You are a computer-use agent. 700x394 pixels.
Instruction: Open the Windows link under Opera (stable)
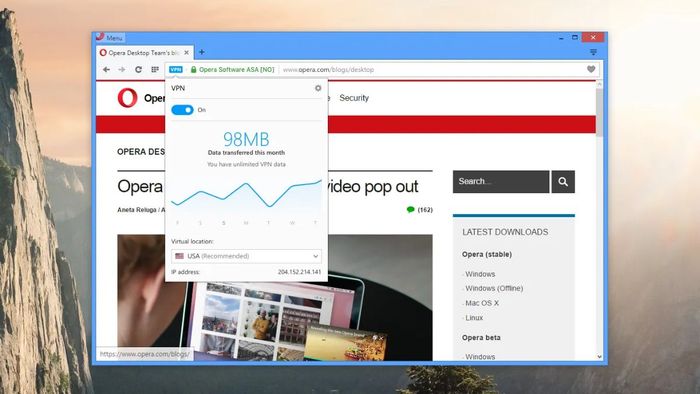(480, 274)
